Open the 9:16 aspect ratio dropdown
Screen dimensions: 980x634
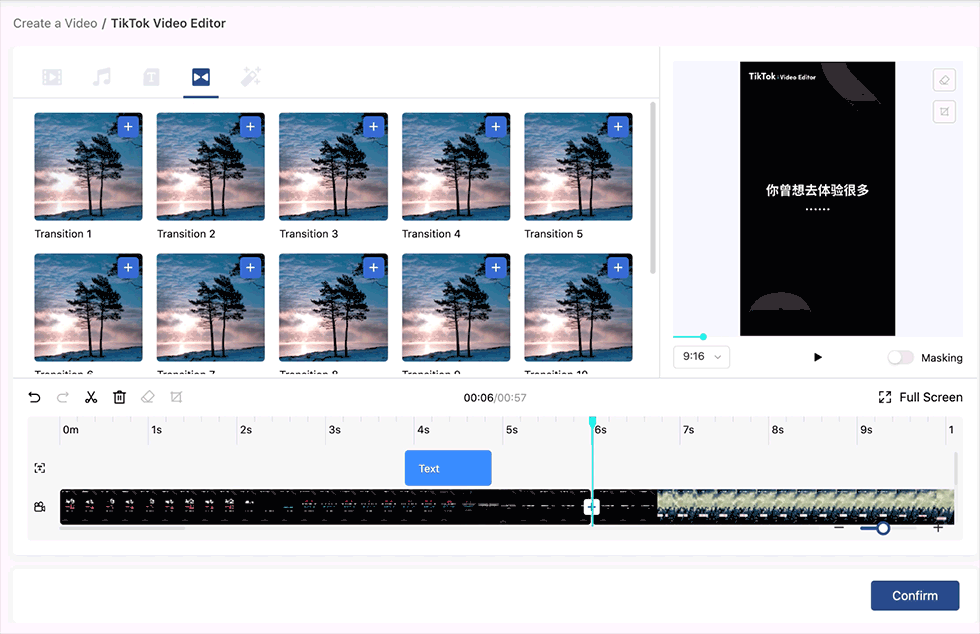[701, 356]
